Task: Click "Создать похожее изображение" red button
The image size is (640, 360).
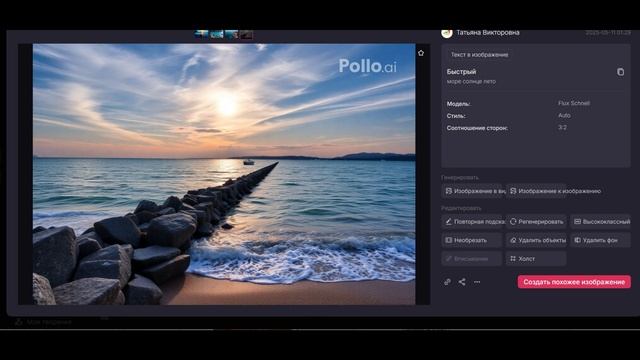Action: point(574,282)
